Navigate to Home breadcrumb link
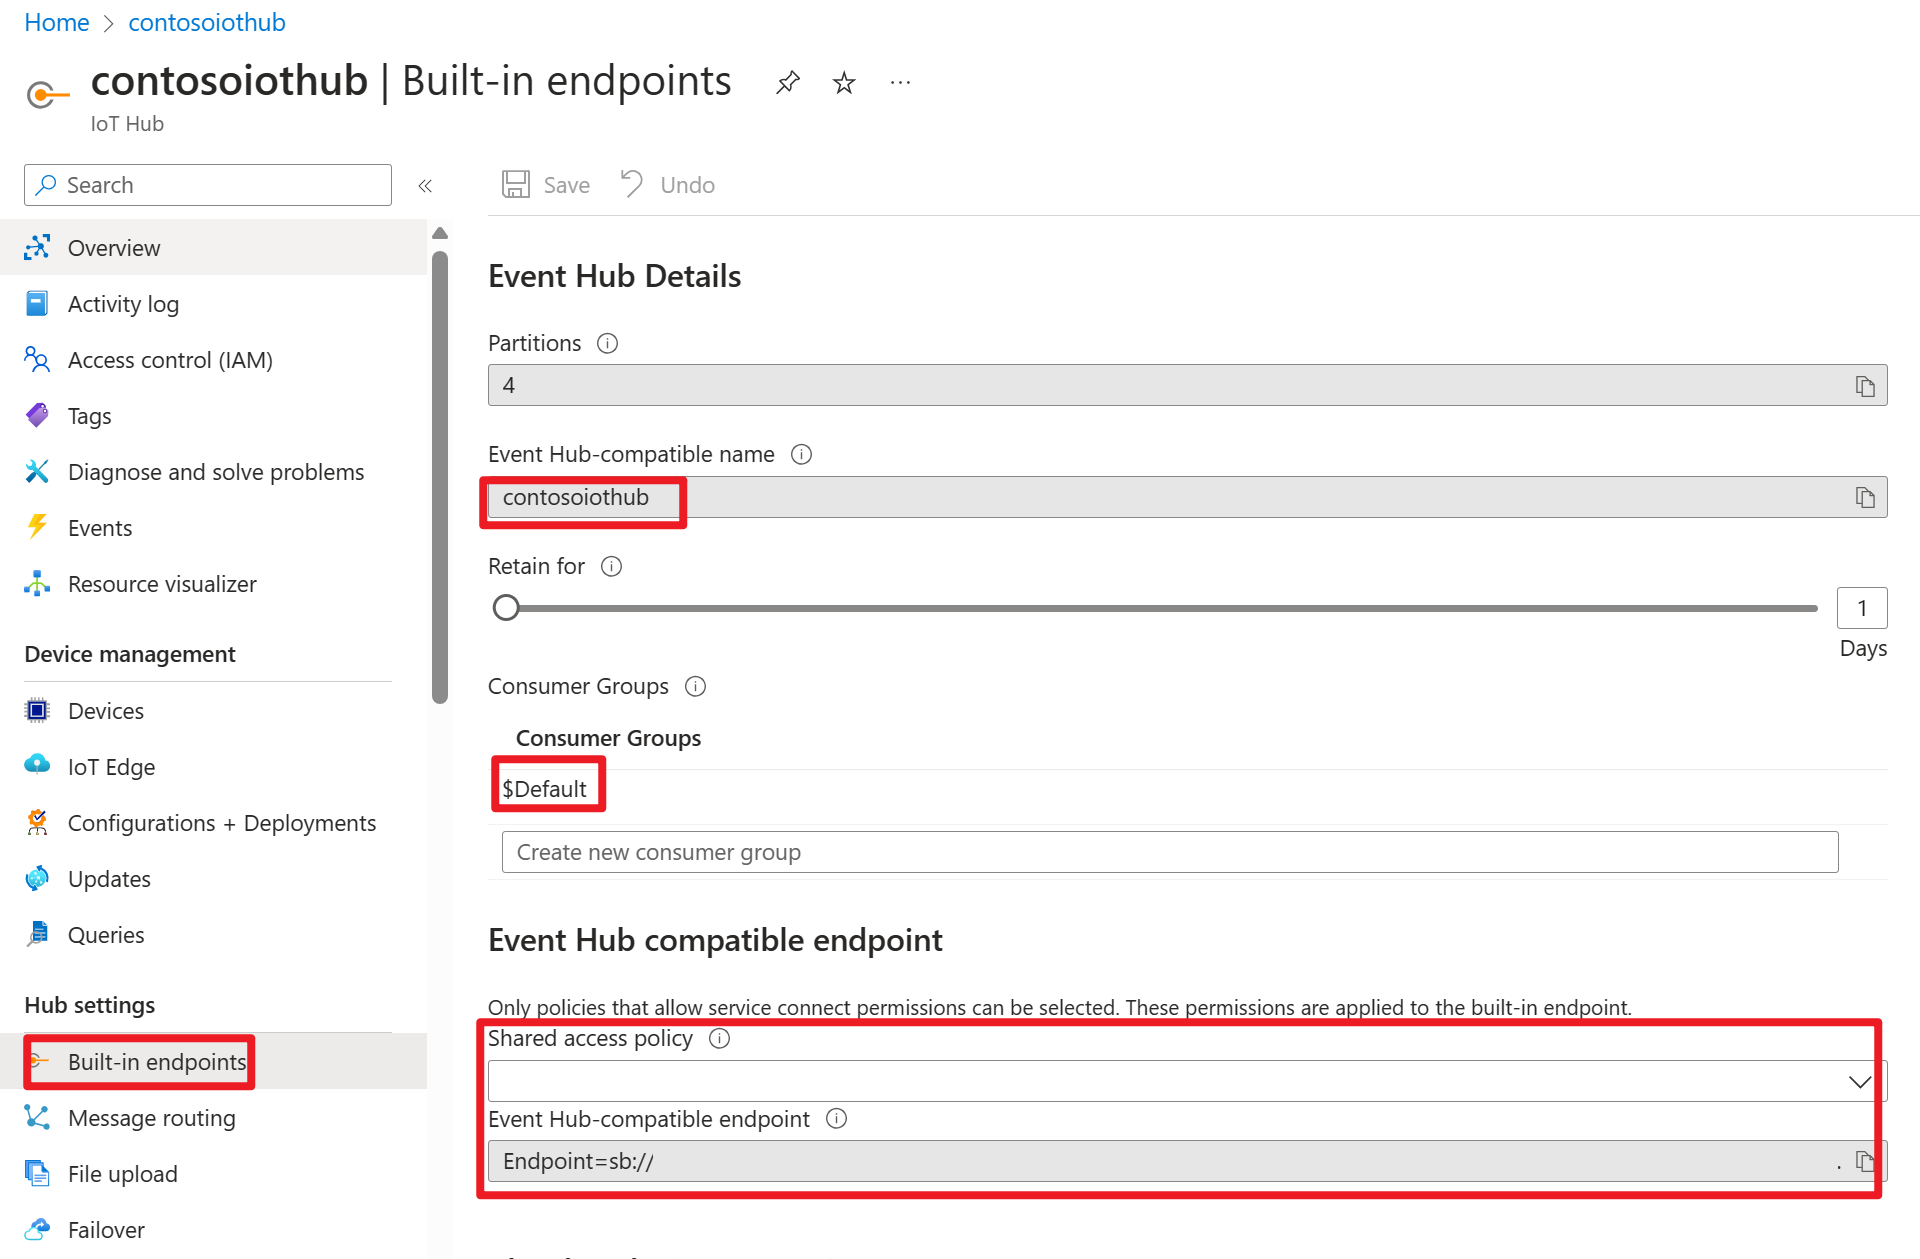Screen dimensions: 1920x1259 (57, 22)
